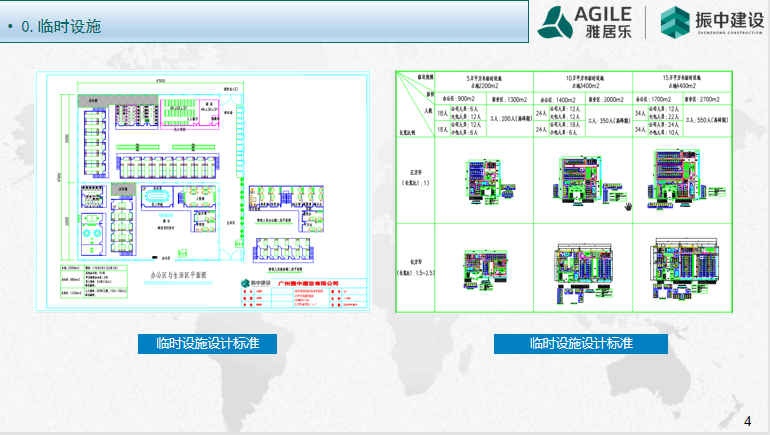Click the square layout plan under the 15万 column

click(x=686, y=179)
